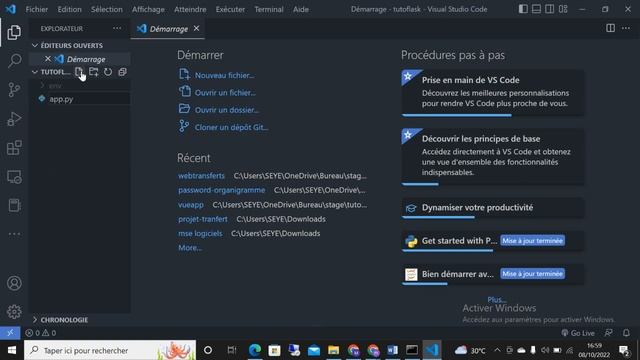This screenshot has height=360, width=640.
Task: Collapse all folders in explorer
Action: pos(122,72)
